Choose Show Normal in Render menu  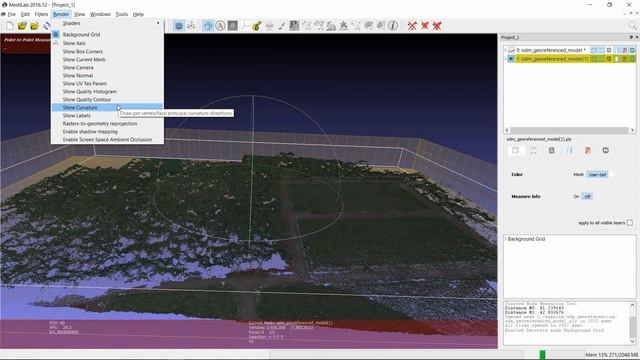107,76
